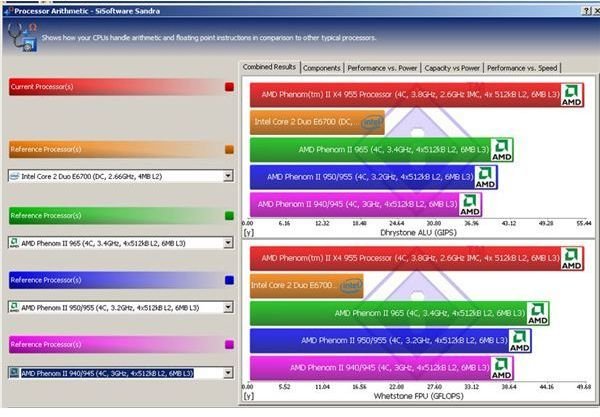Click the red Current Processor(s) header bar

click(x=116, y=87)
